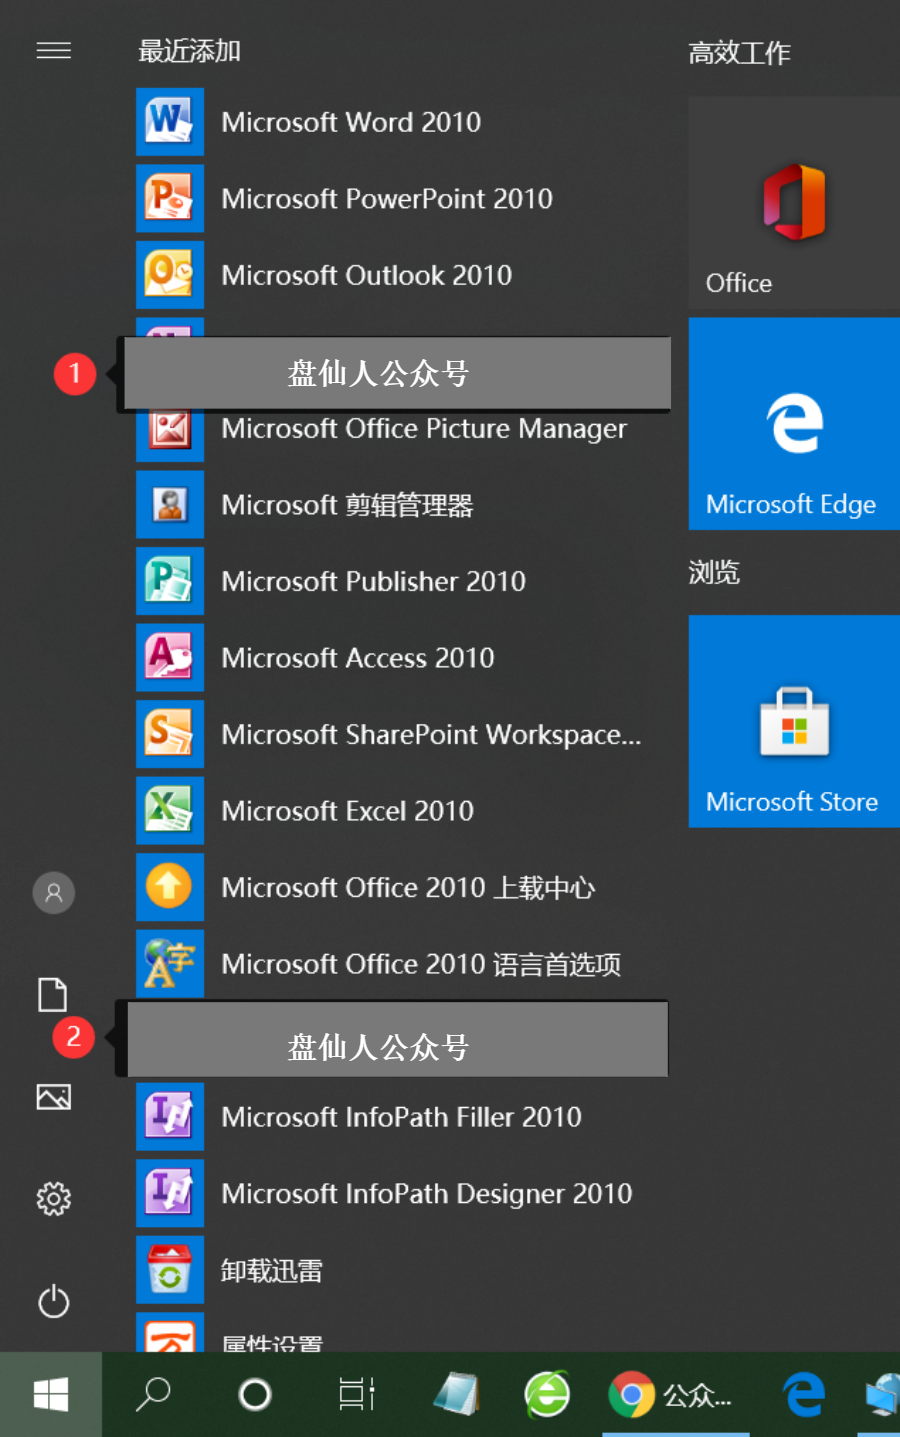Click the 高效工作 tile group header

[x=739, y=53]
